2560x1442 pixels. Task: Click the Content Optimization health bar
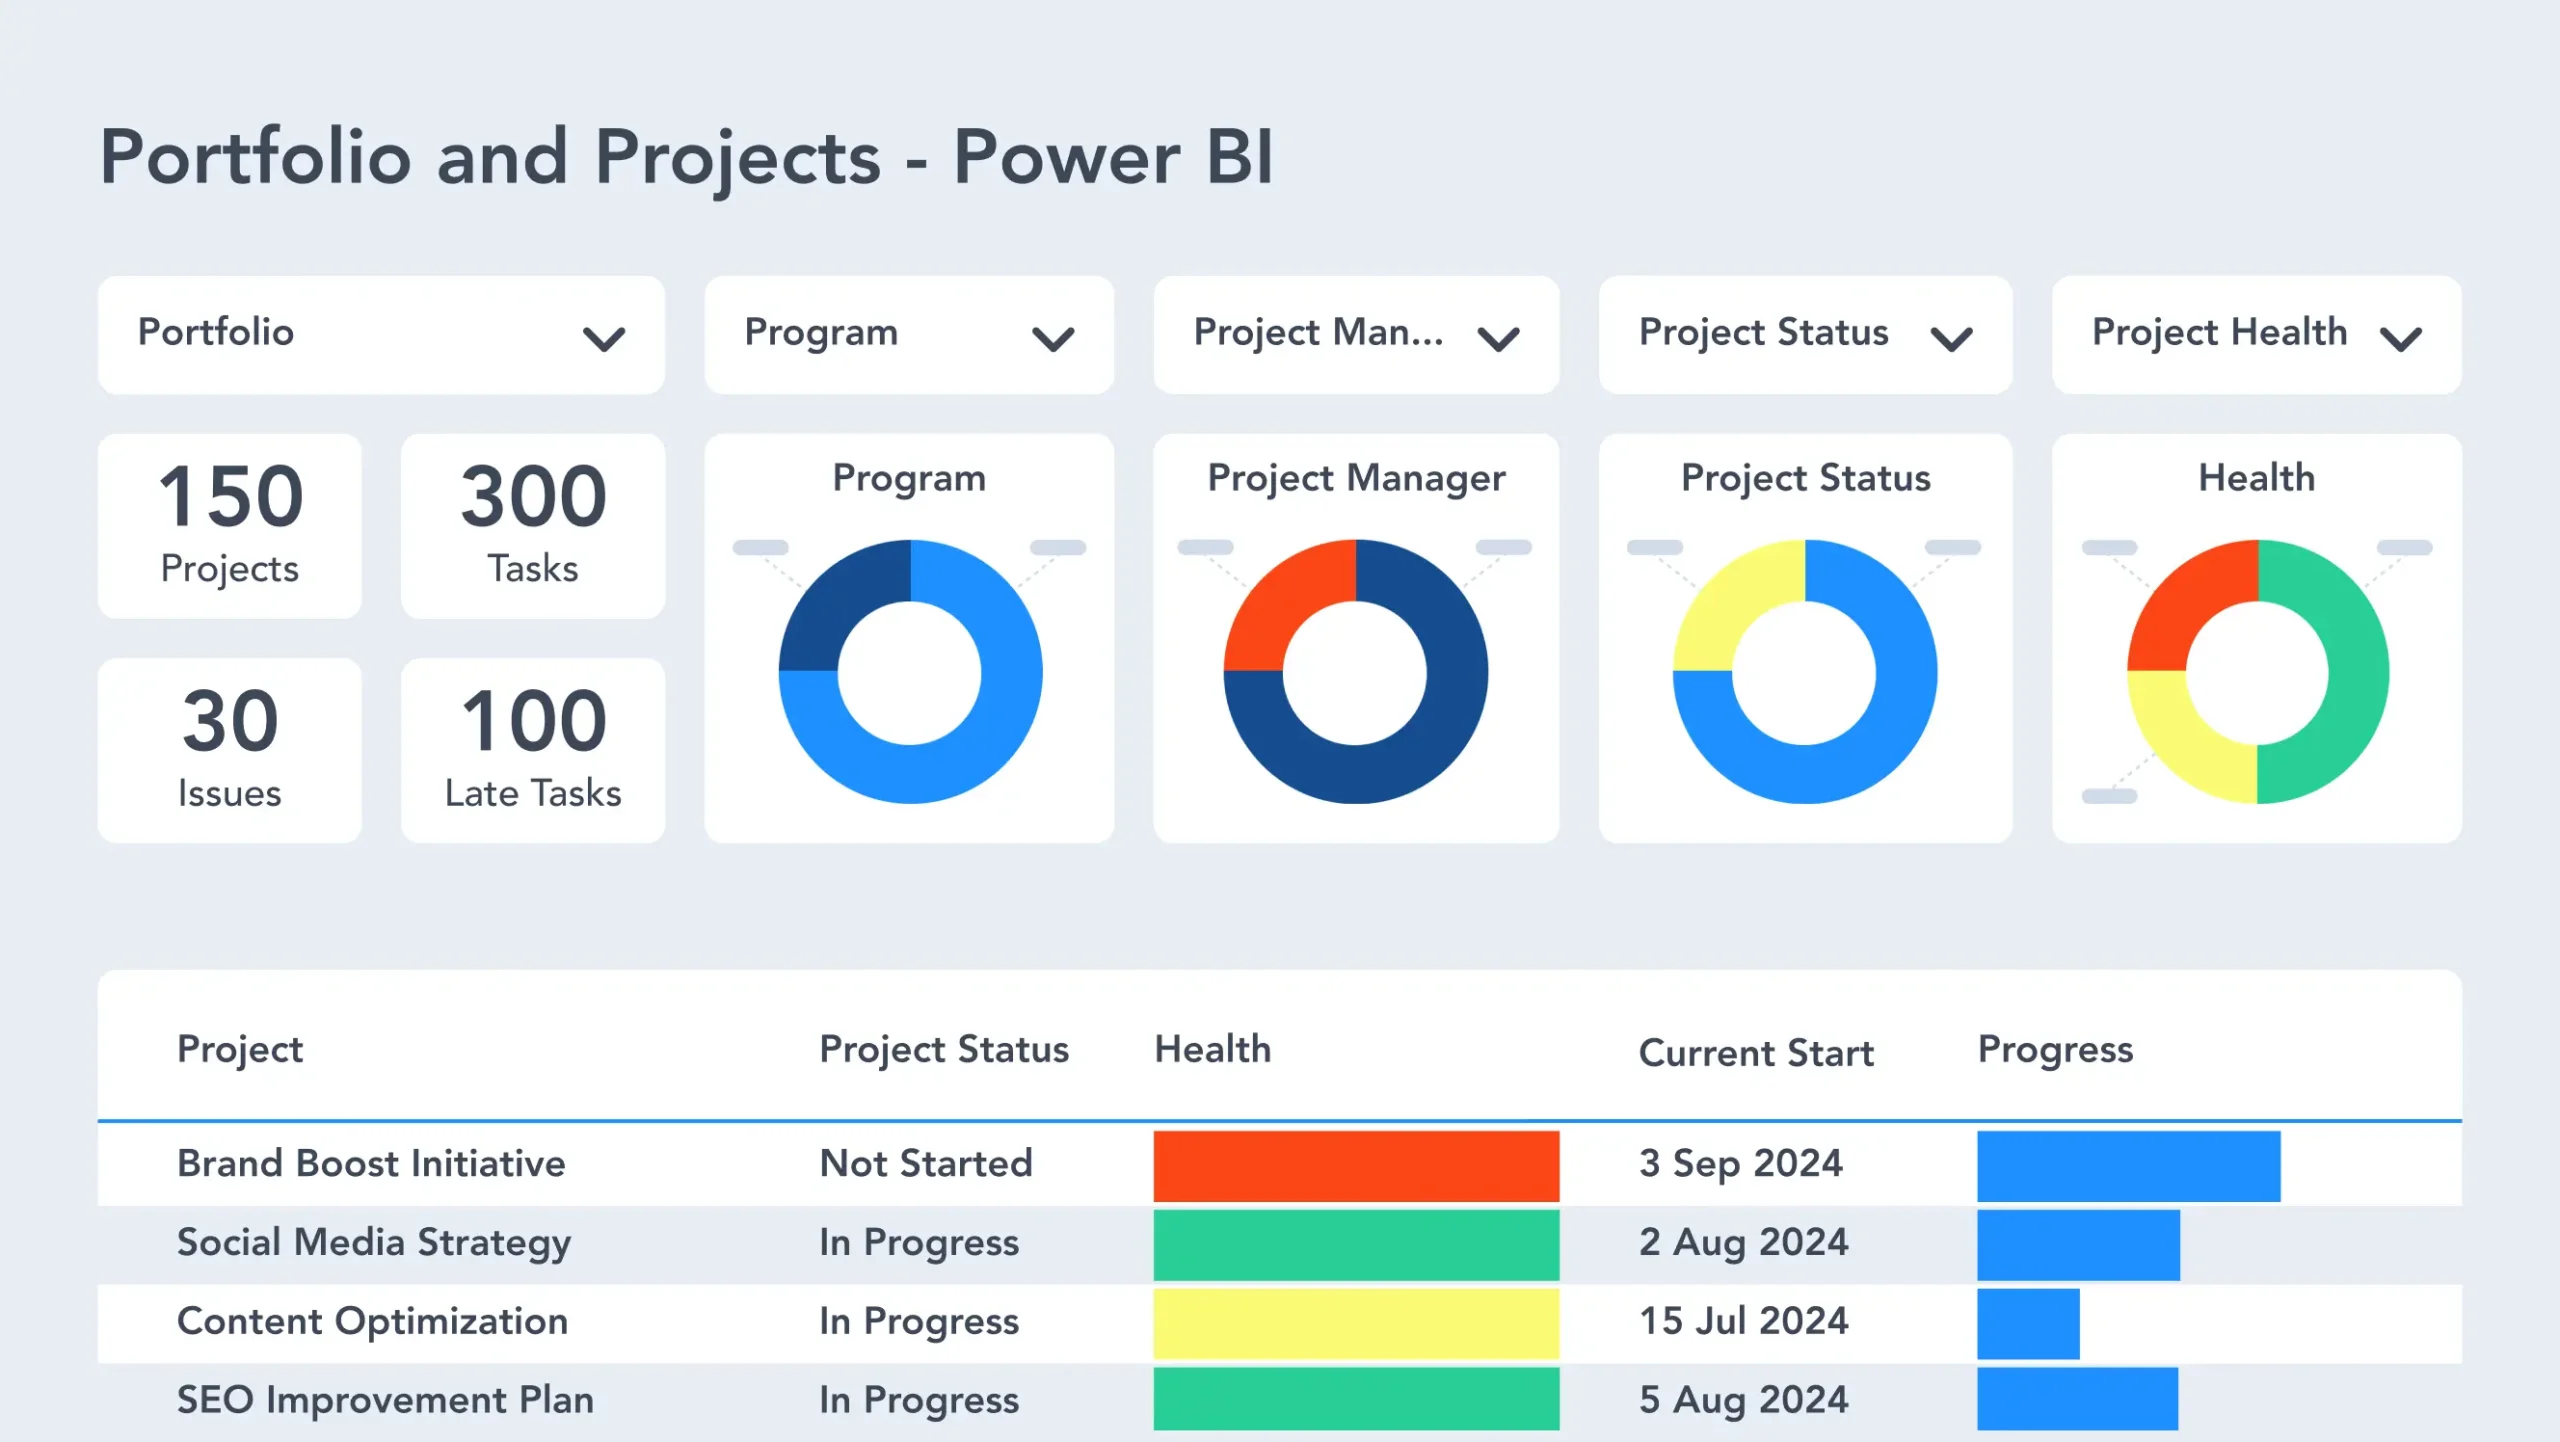[1356, 1321]
